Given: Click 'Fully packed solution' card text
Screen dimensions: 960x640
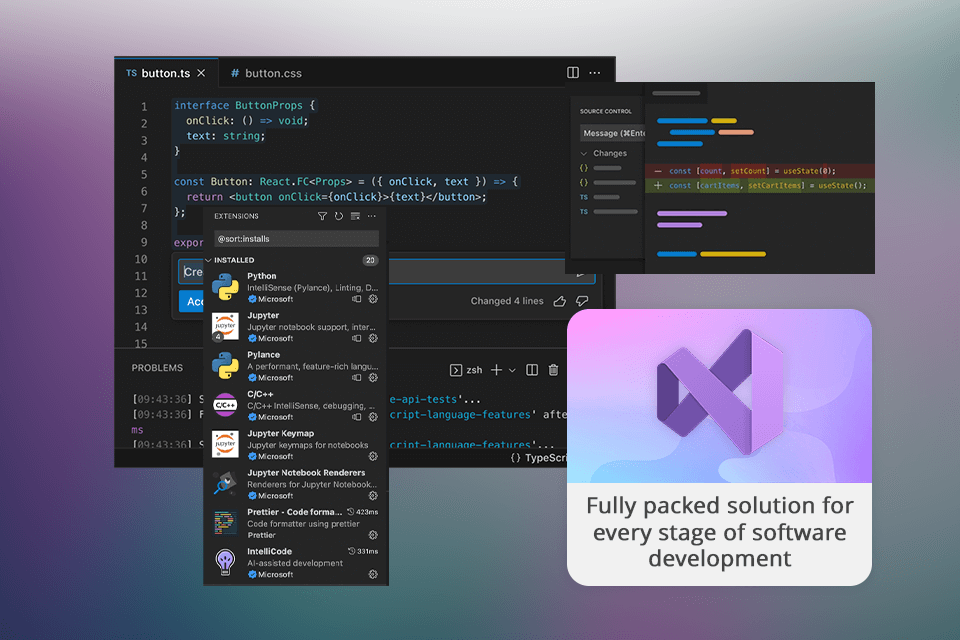Looking at the screenshot, I should [719, 532].
